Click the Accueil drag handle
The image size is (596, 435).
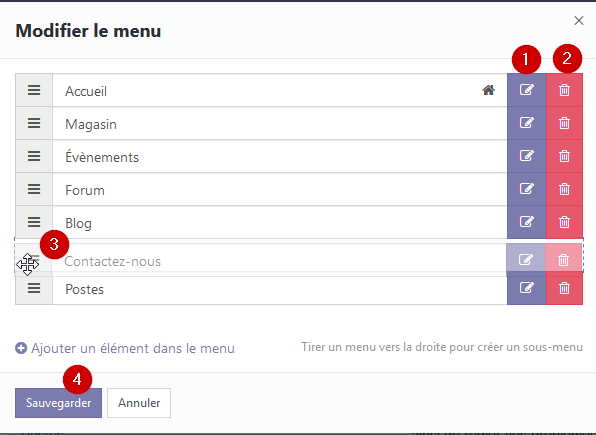[x=34, y=90]
